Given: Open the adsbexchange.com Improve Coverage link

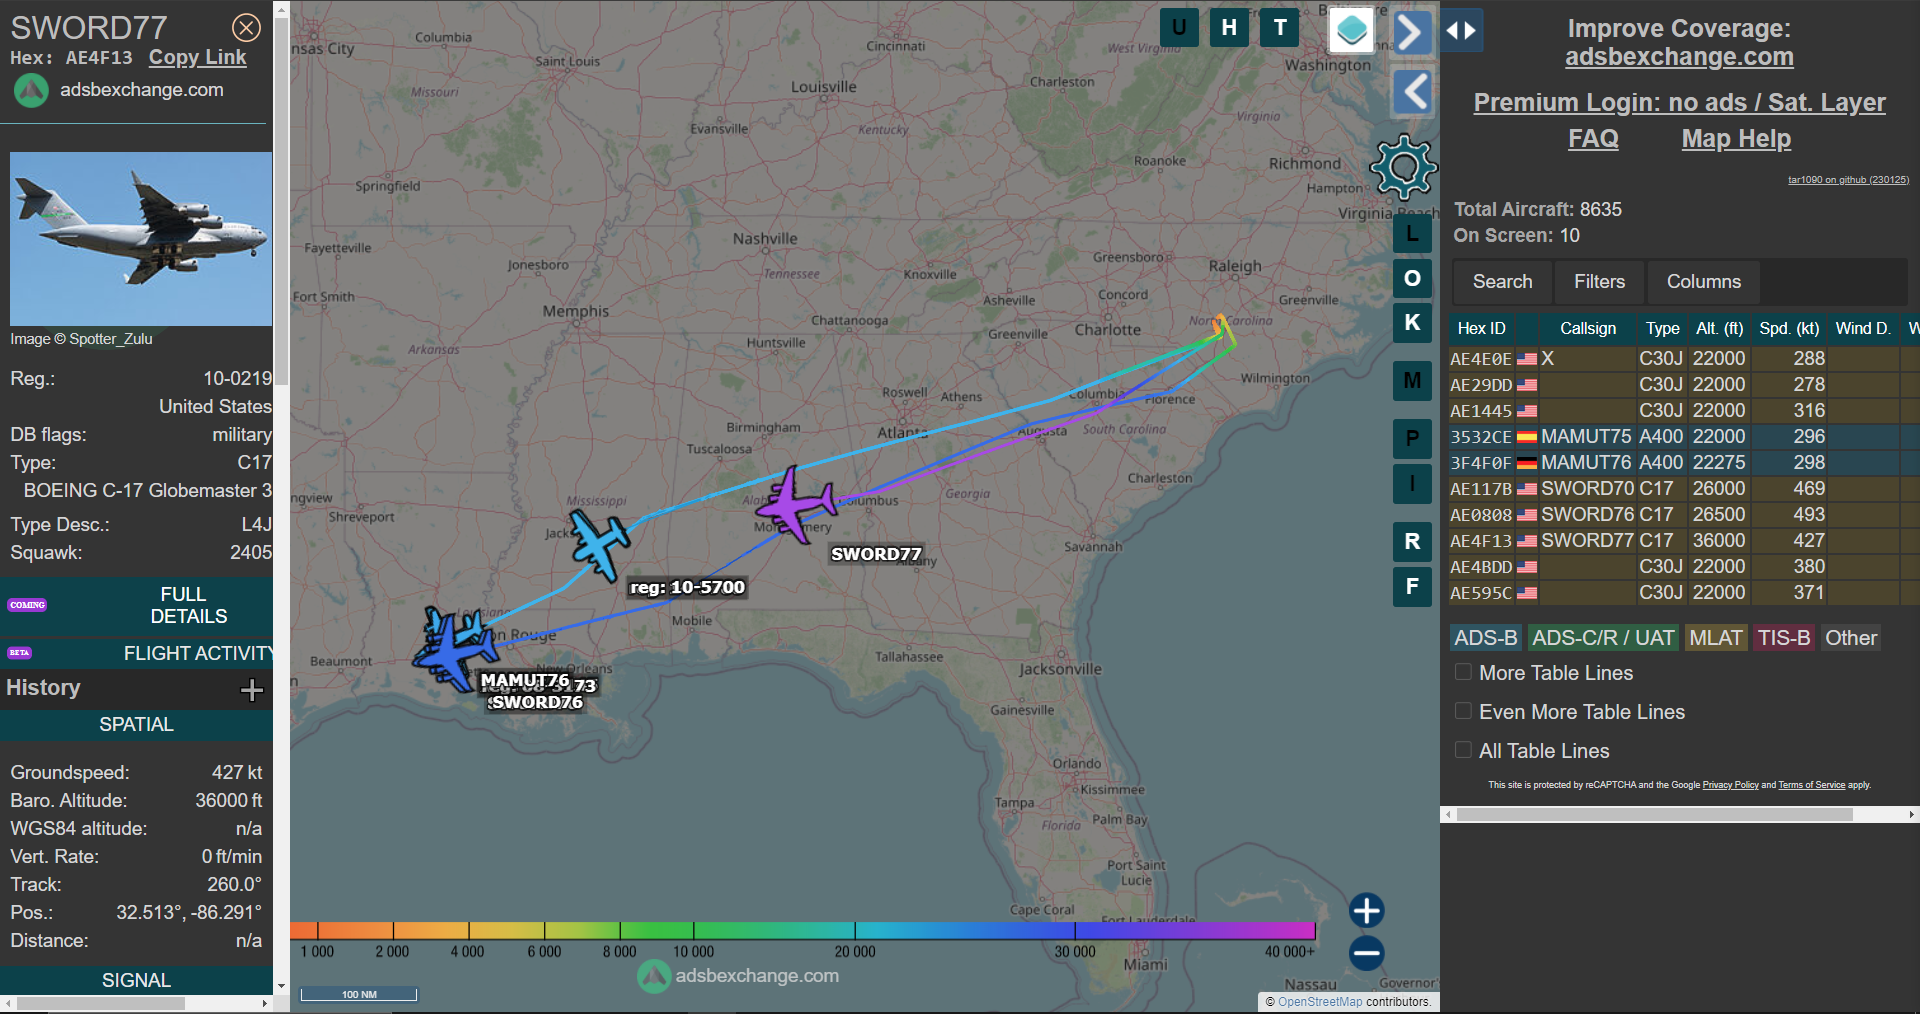Looking at the screenshot, I should click(x=1679, y=57).
